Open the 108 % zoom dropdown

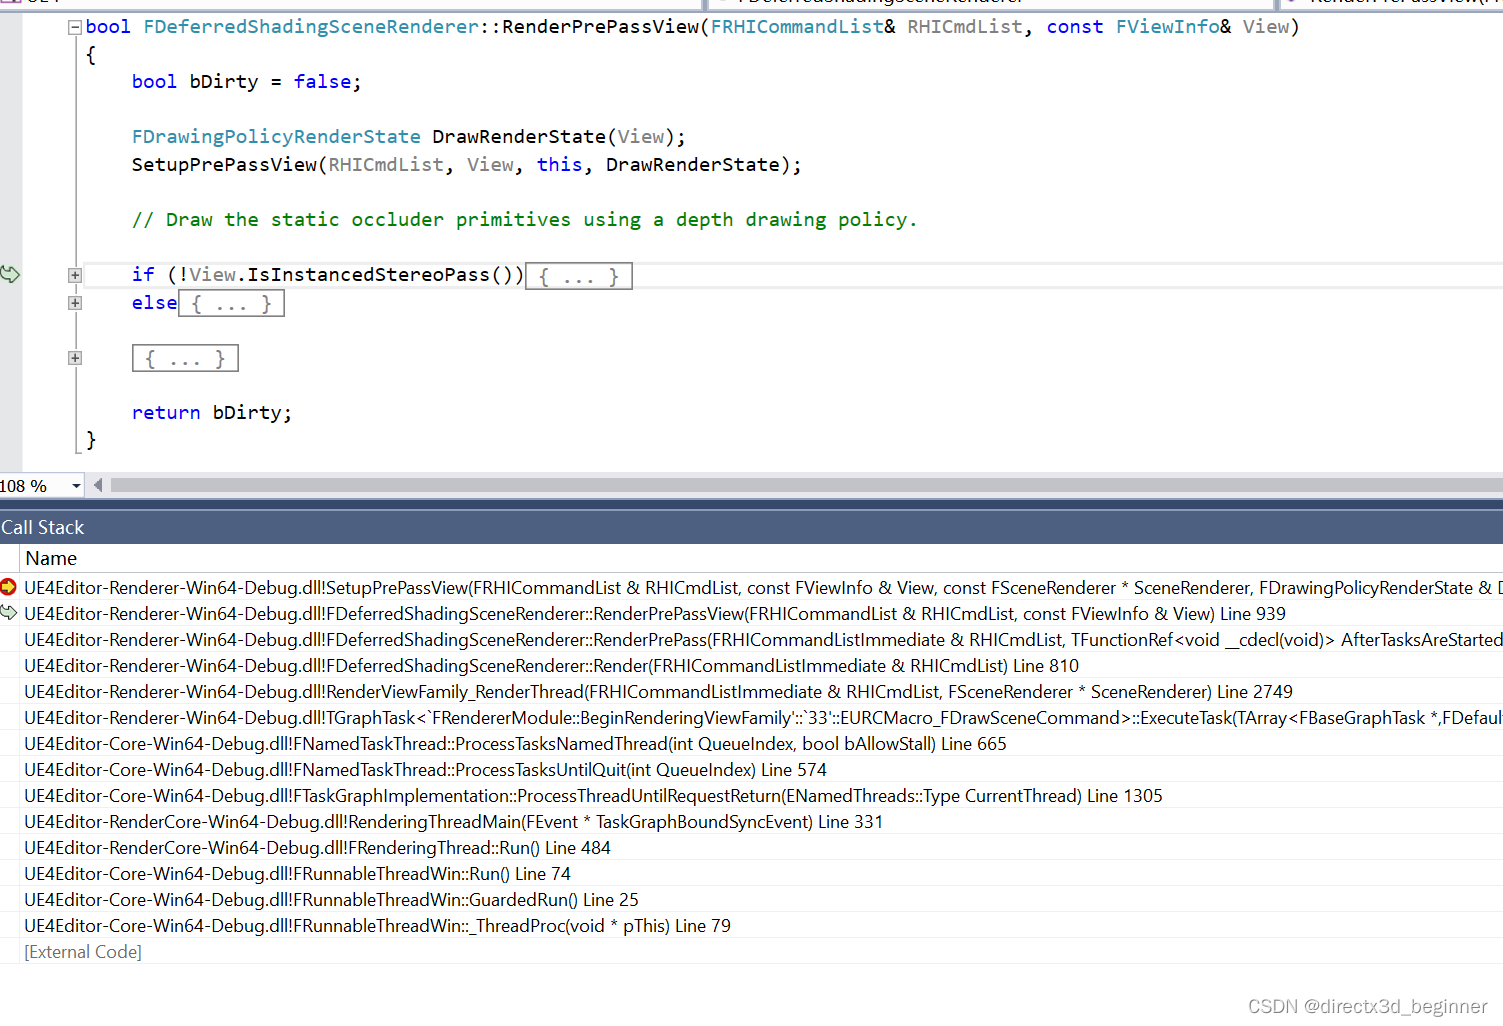coord(76,486)
